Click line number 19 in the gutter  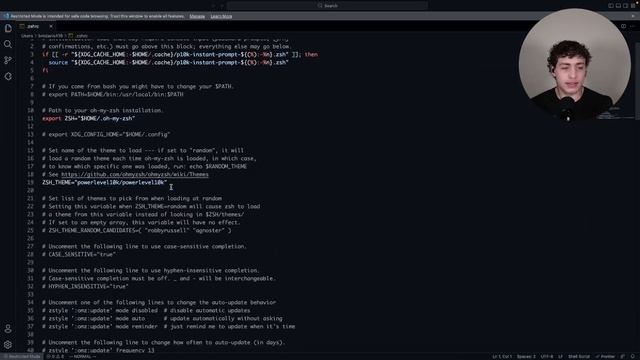pos(31,182)
